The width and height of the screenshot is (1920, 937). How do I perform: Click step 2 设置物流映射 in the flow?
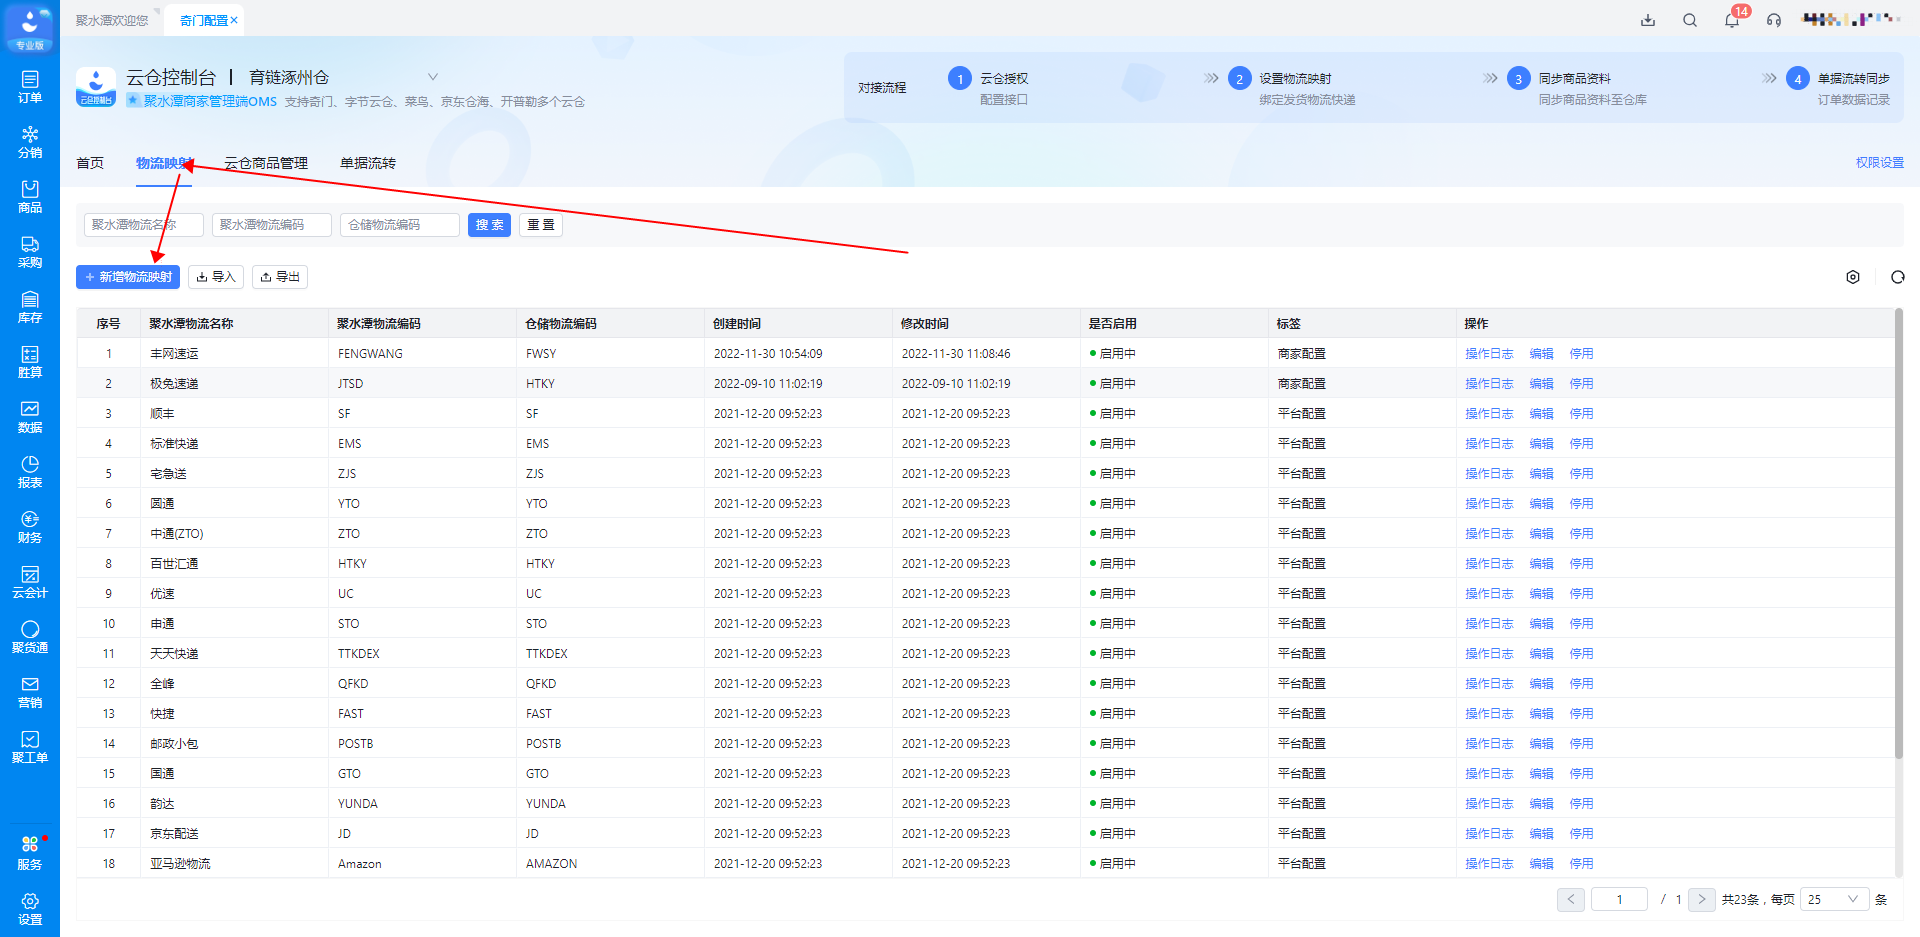[x=1292, y=88]
